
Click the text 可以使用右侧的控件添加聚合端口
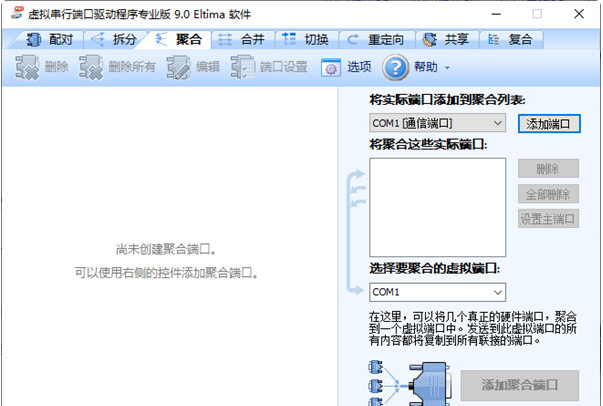tap(166, 273)
